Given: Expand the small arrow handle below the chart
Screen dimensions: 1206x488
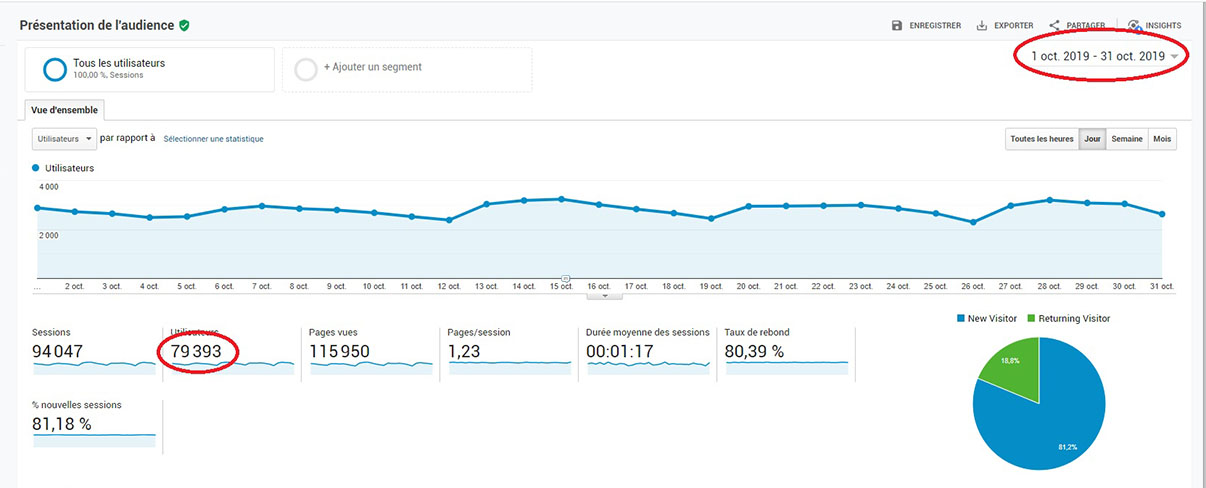Looking at the screenshot, I should (604, 296).
